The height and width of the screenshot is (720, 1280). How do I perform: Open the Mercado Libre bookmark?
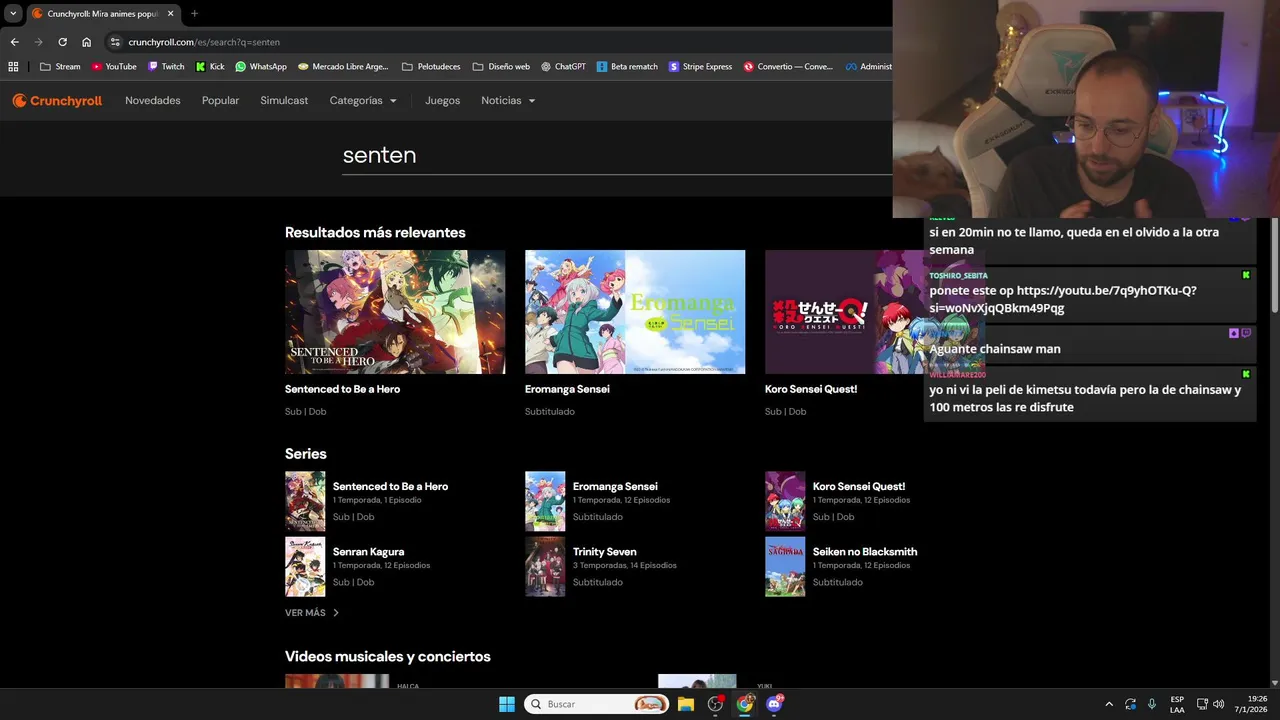[343, 67]
